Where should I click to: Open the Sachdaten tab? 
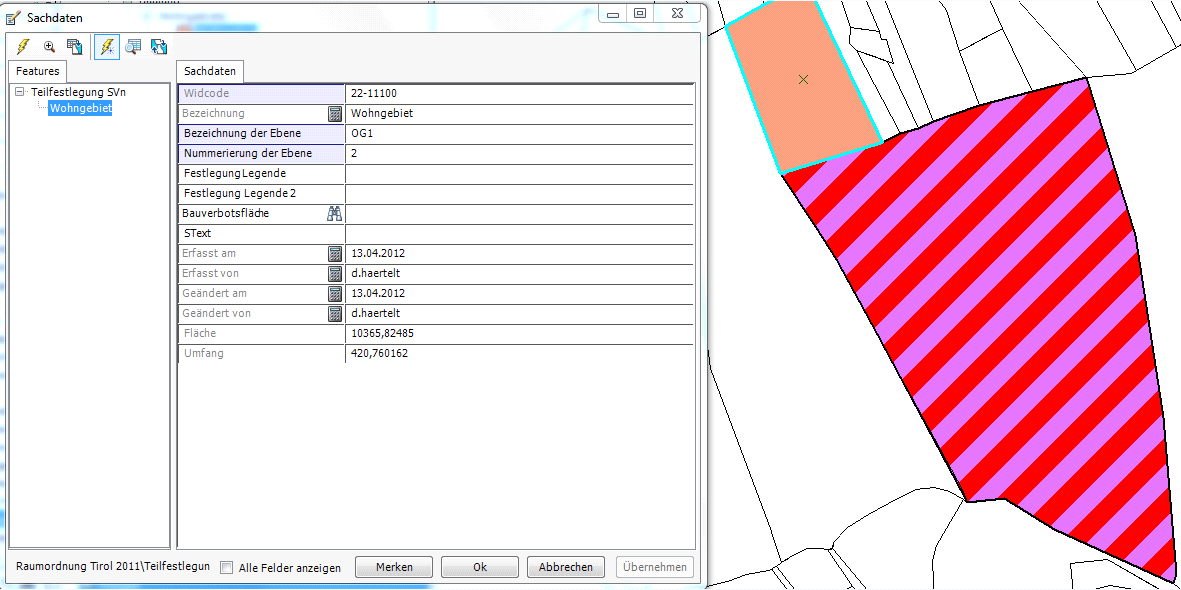coord(210,71)
